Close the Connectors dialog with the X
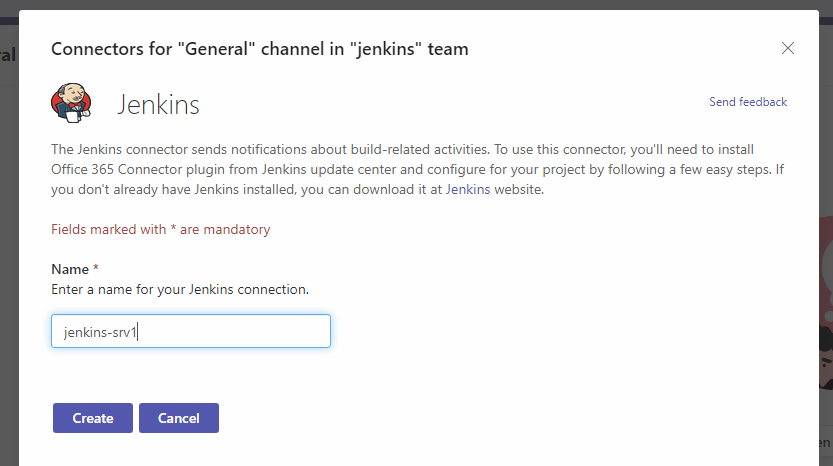This screenshot has width=833, height=466. [x=788, y=48]
